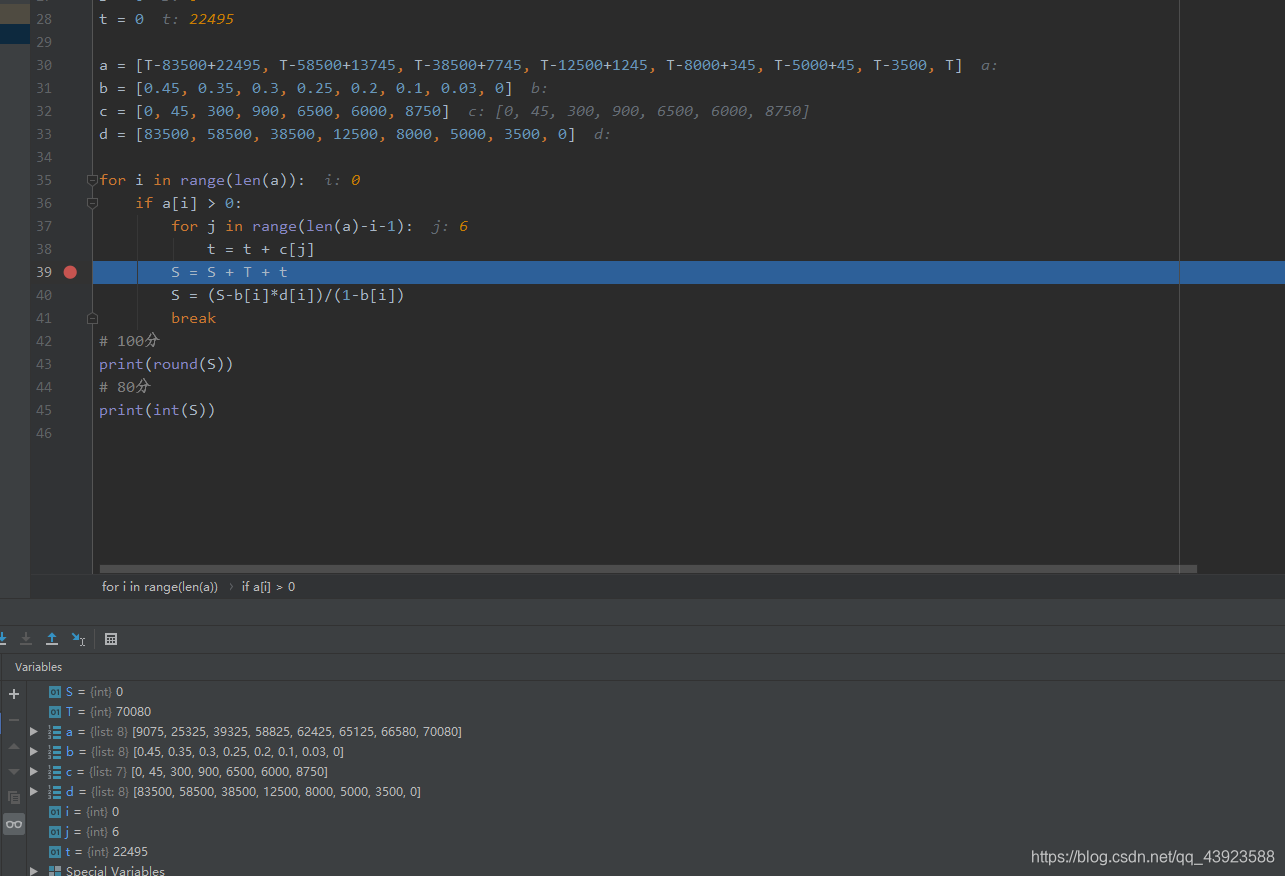Click inline debug hint 'j: 6'
Image resolution: width=1285 pixels, height=876 pixels.
[x=450, y=226]
